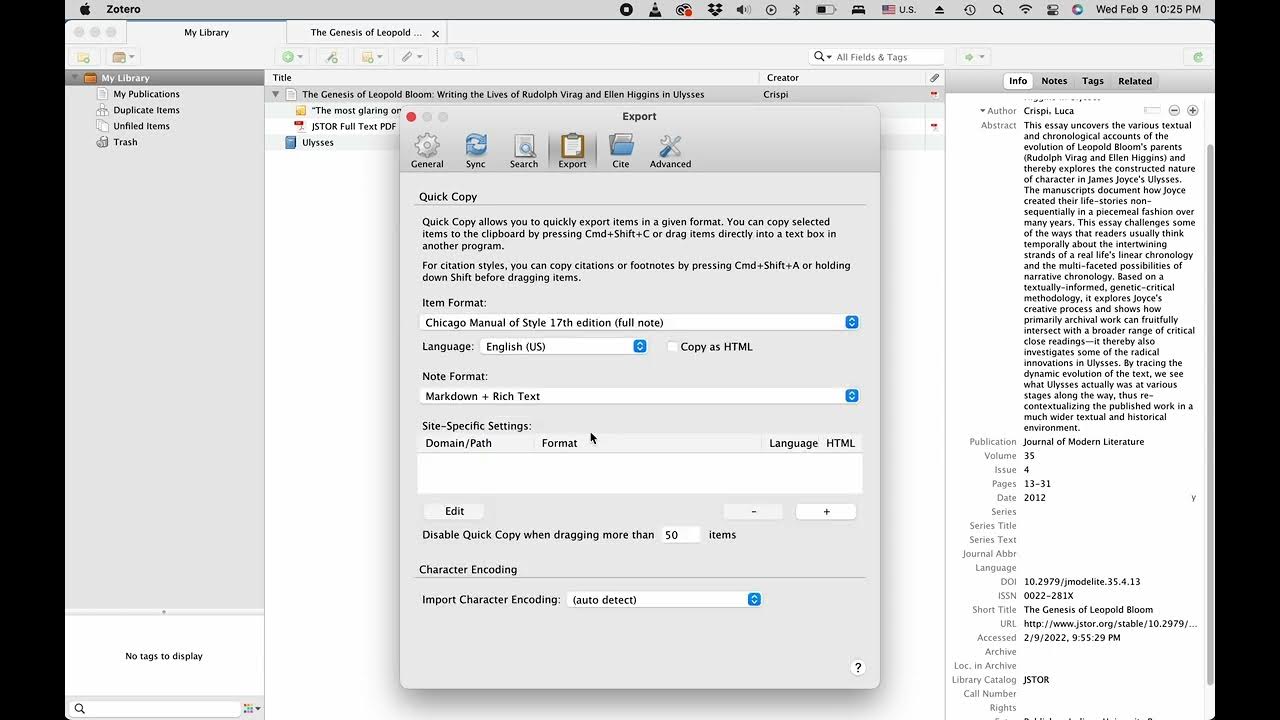The height and width of the screenshot is (720, 1280).
Task: Select the Info tab
Action: pos(1018,81)
